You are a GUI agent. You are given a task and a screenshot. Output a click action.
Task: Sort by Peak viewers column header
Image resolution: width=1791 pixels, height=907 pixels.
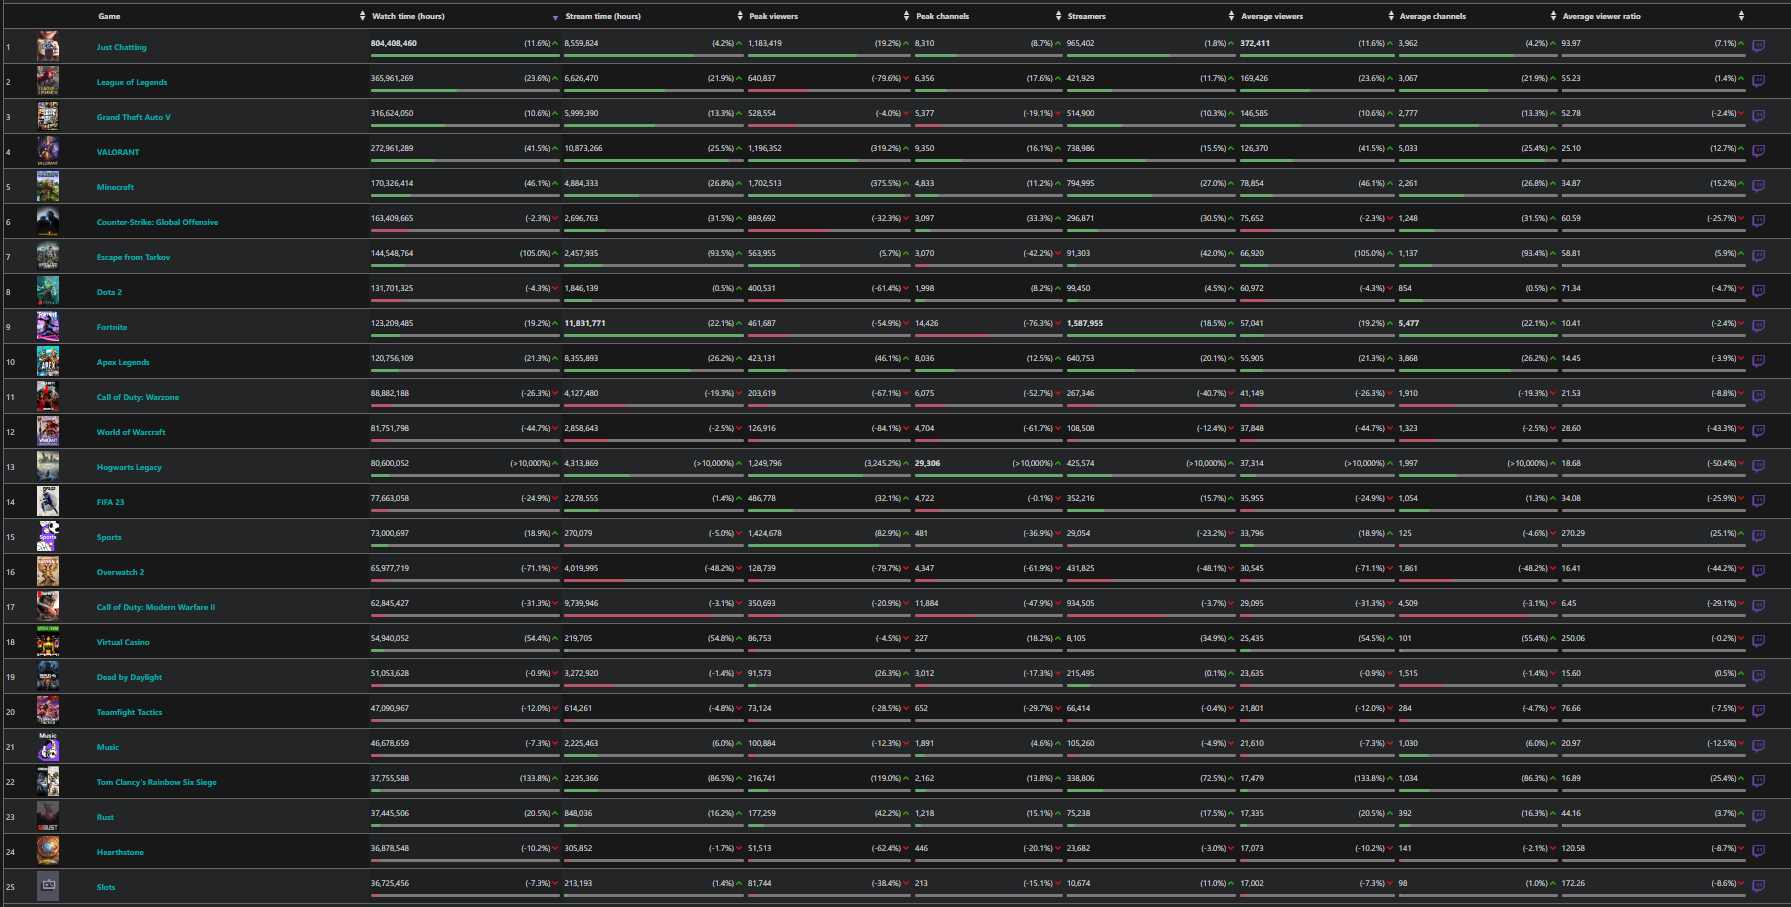point(773,16)
